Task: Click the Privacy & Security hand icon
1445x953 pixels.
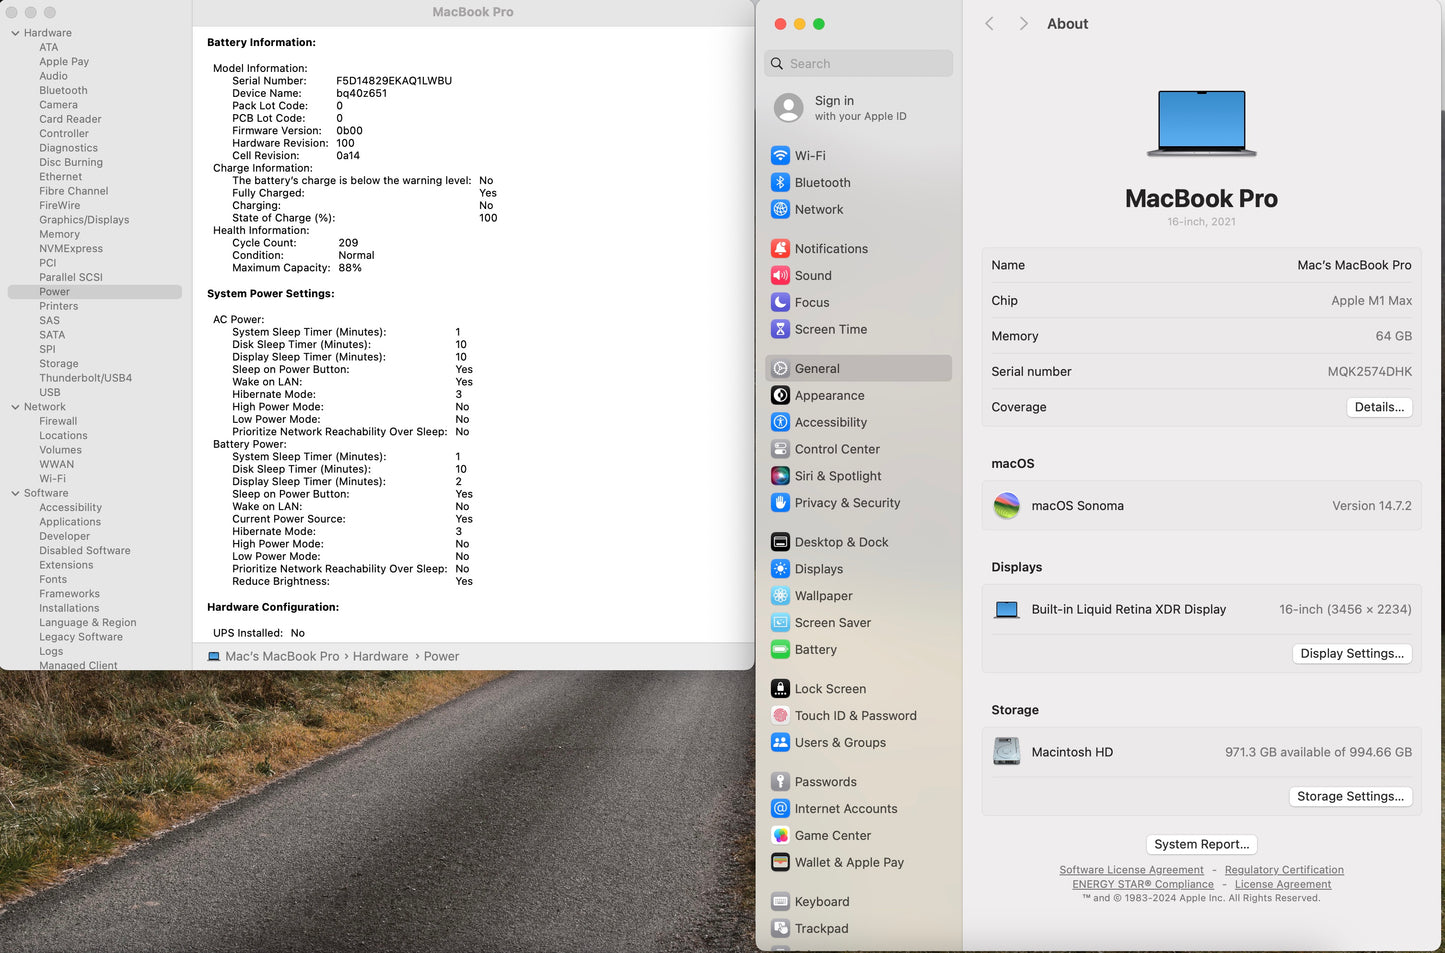Action: [780, 503]
